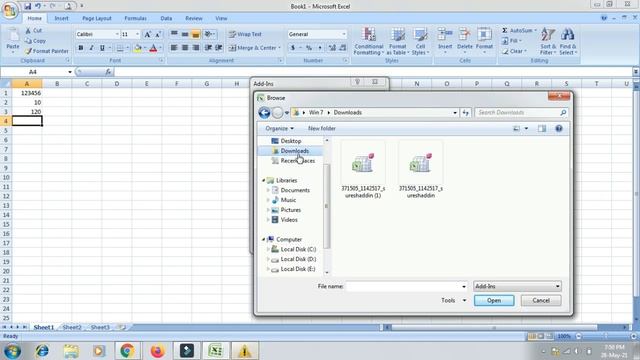Open Sort & Filter menu

(x=548, y=41)
